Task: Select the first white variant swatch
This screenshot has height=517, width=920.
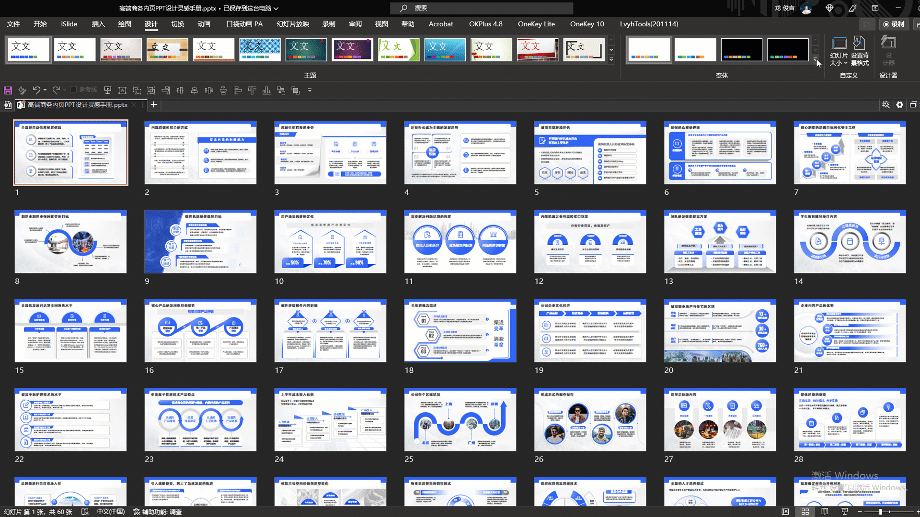Action: pyautogui.click(x=648, y=49)
